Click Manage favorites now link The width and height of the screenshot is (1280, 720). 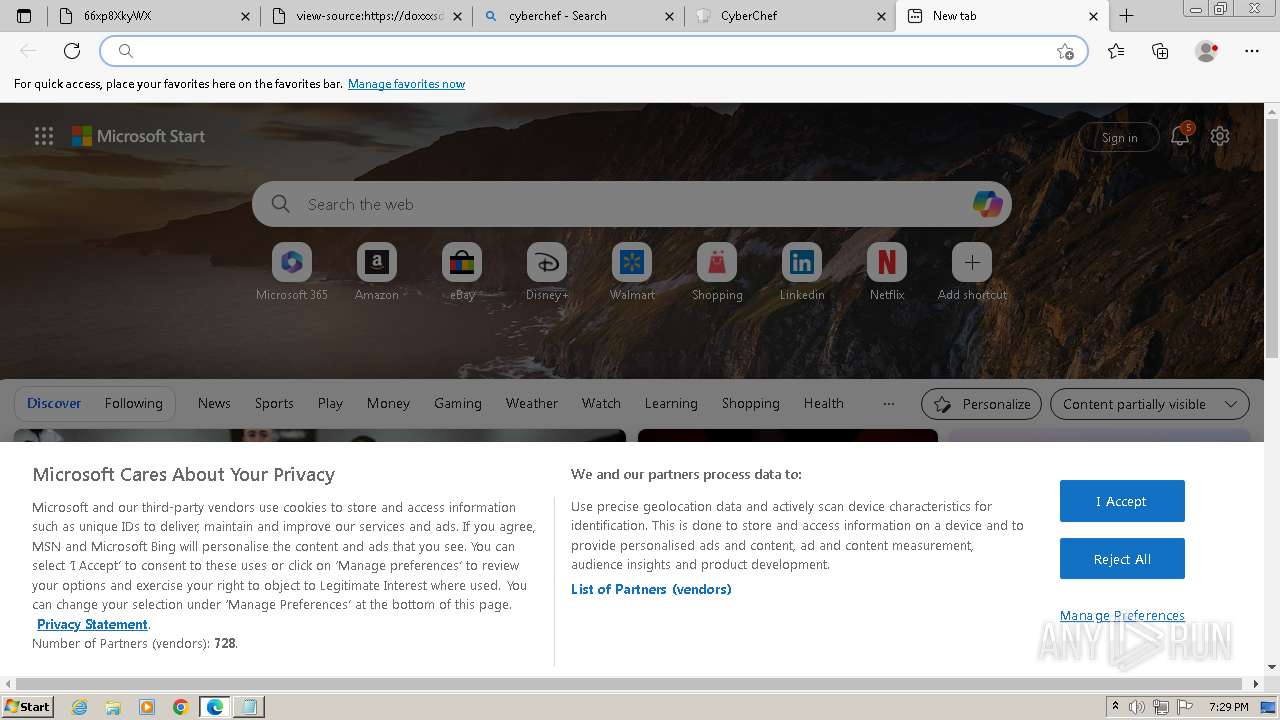406,84
